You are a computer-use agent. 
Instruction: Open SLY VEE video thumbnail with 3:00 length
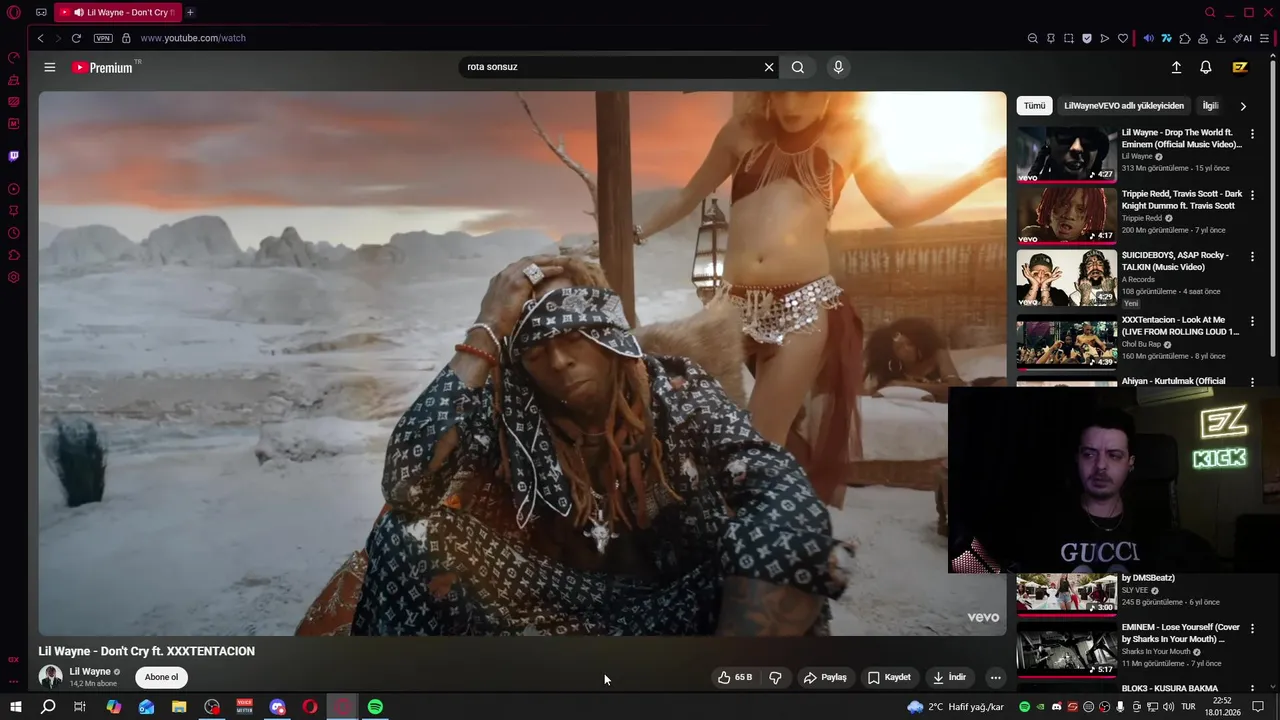(1067, 593)
